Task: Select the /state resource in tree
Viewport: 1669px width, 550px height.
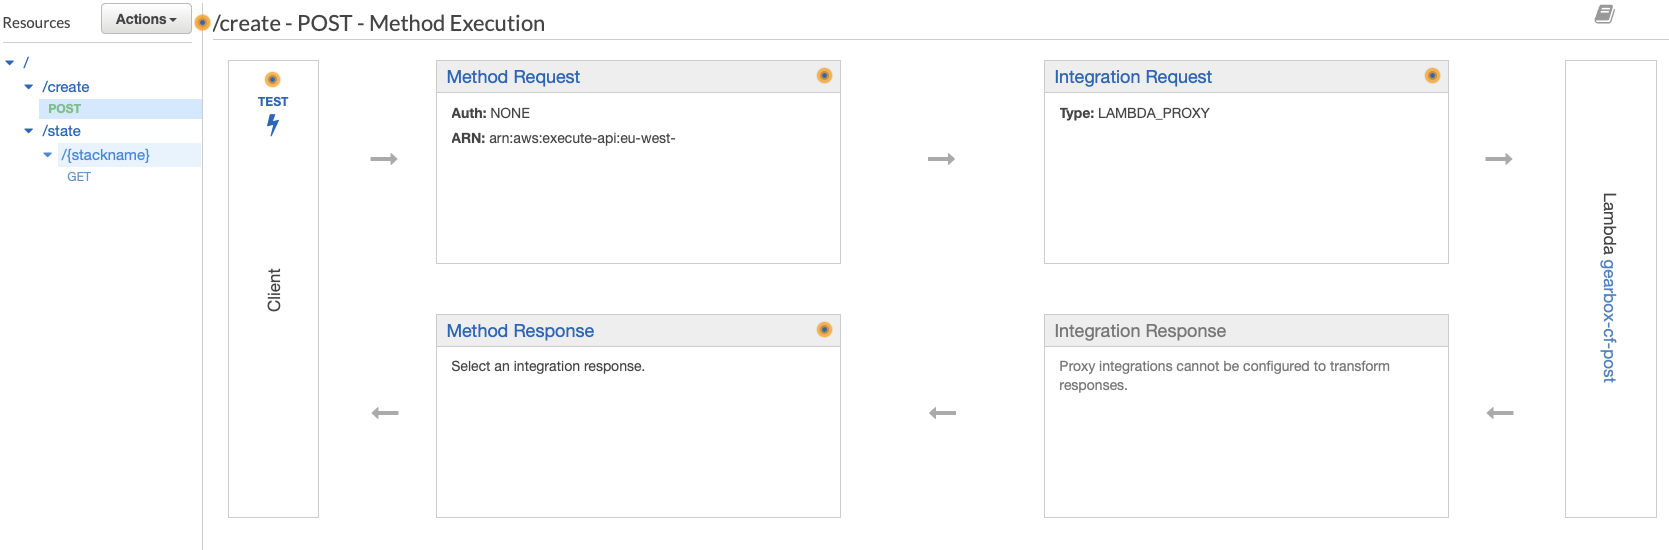Action: tap(62, 131)
